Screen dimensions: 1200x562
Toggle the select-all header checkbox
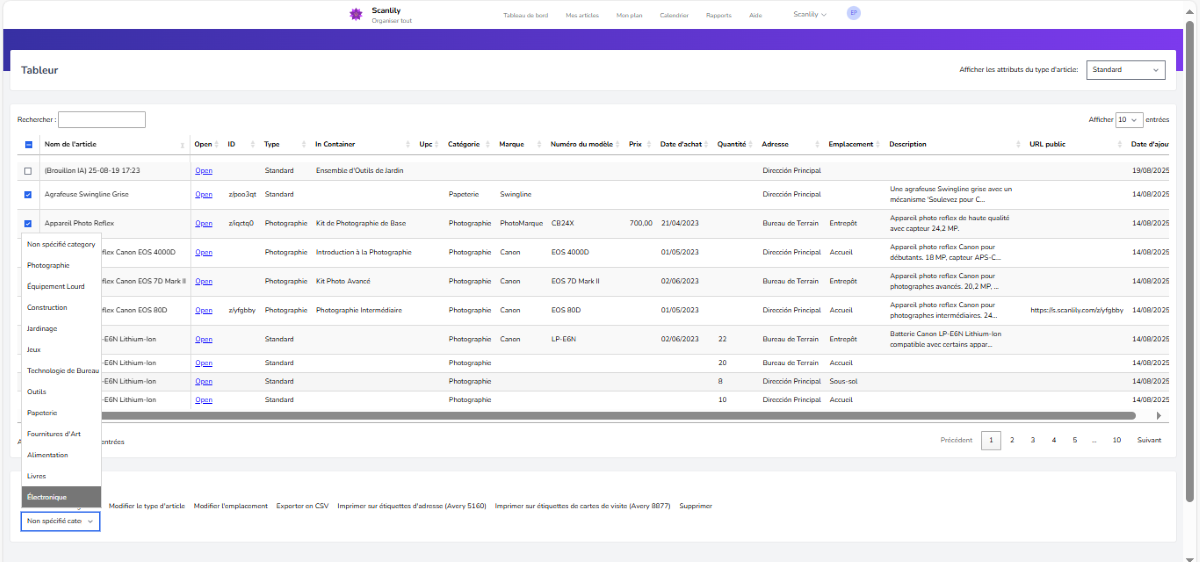[x=28, y=145]
